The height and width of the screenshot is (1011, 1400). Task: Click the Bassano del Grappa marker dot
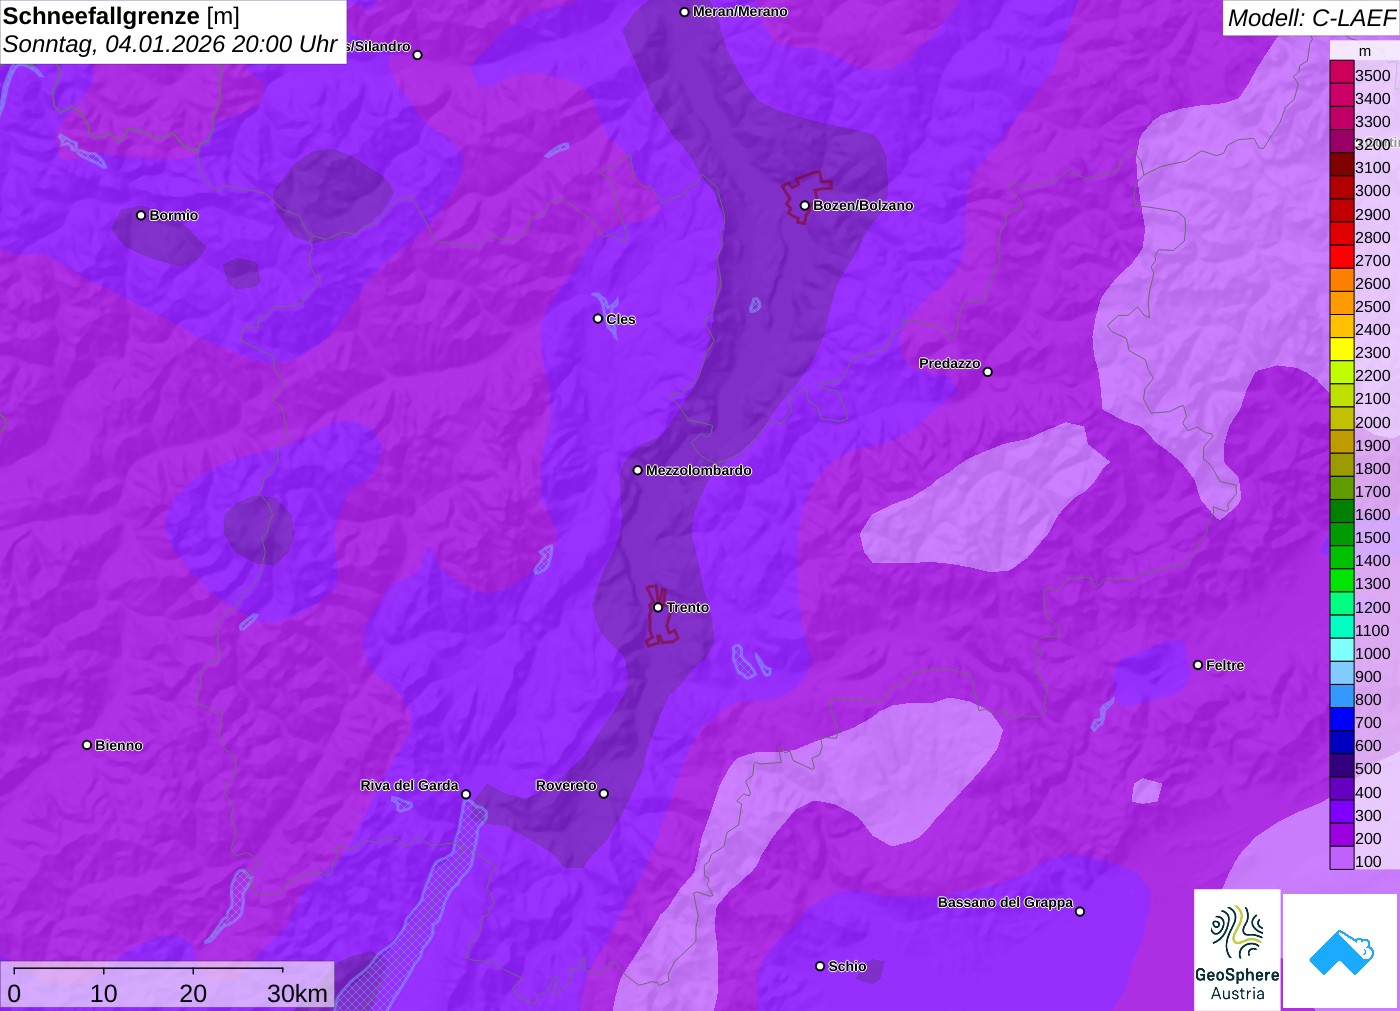1080,911
